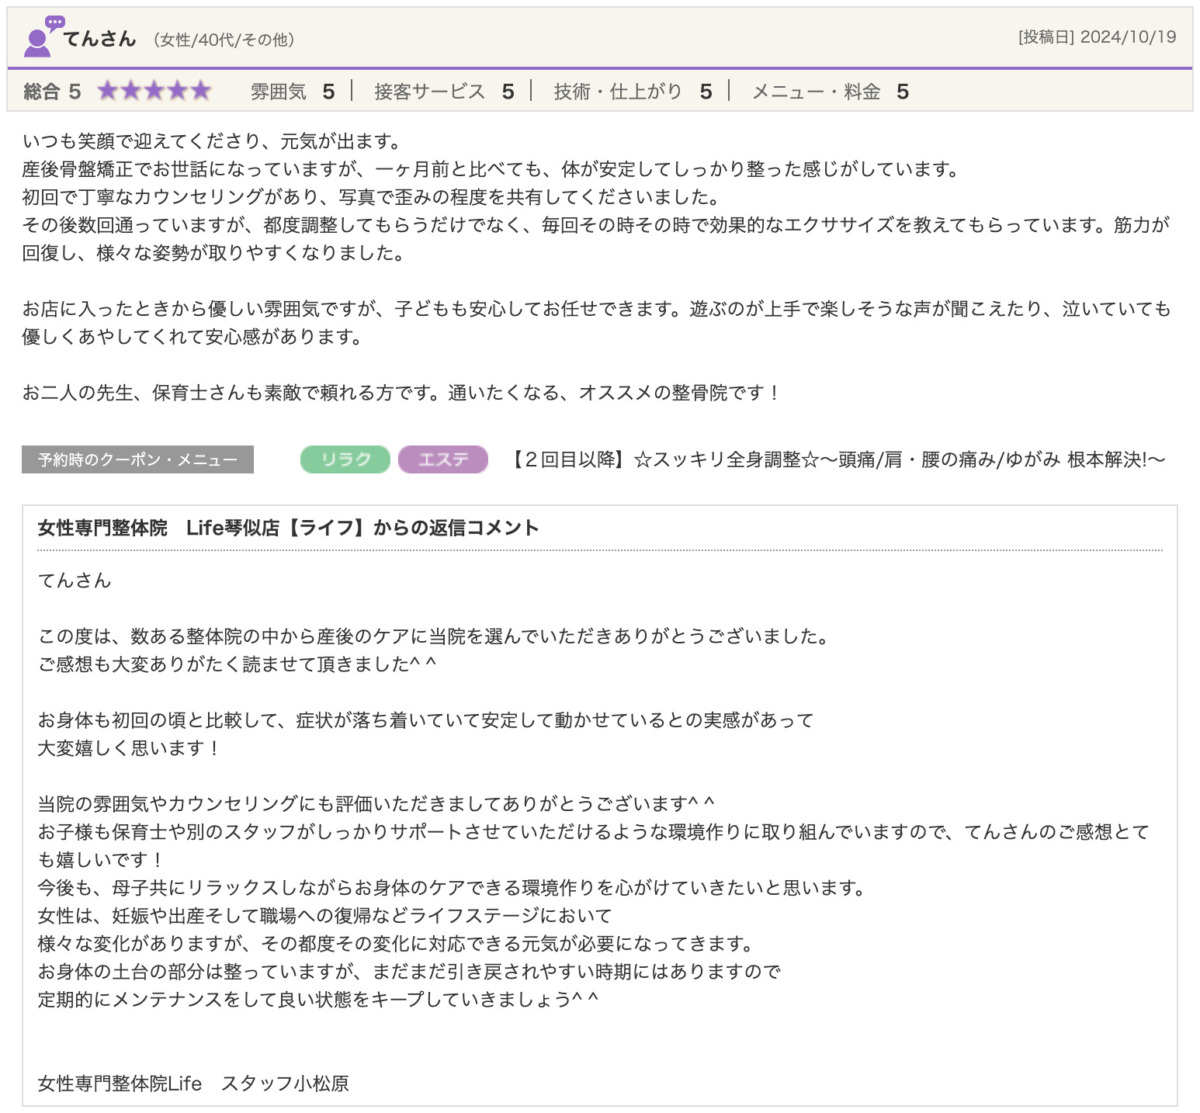
Task: Click the 予約時のクーポン・メニュー label
Action: click(x=137, y=460)
